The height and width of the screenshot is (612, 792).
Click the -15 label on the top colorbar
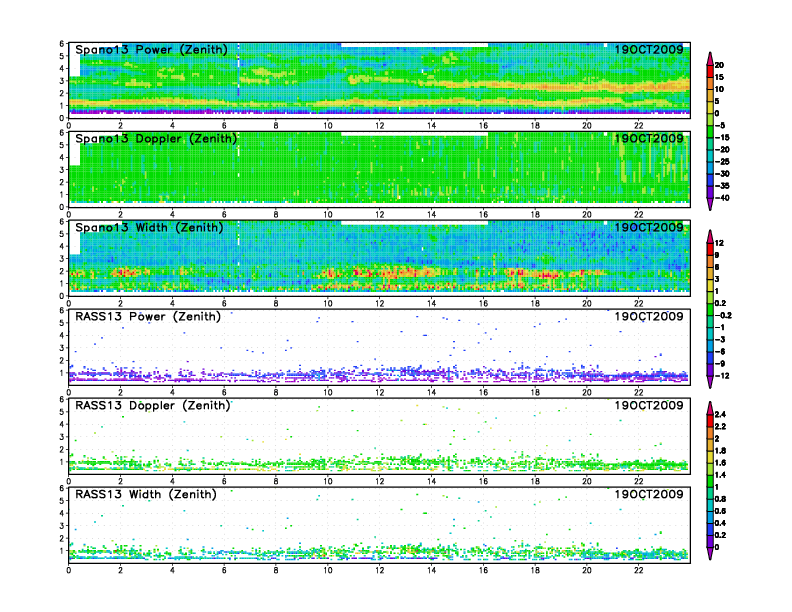click(722, 137)
